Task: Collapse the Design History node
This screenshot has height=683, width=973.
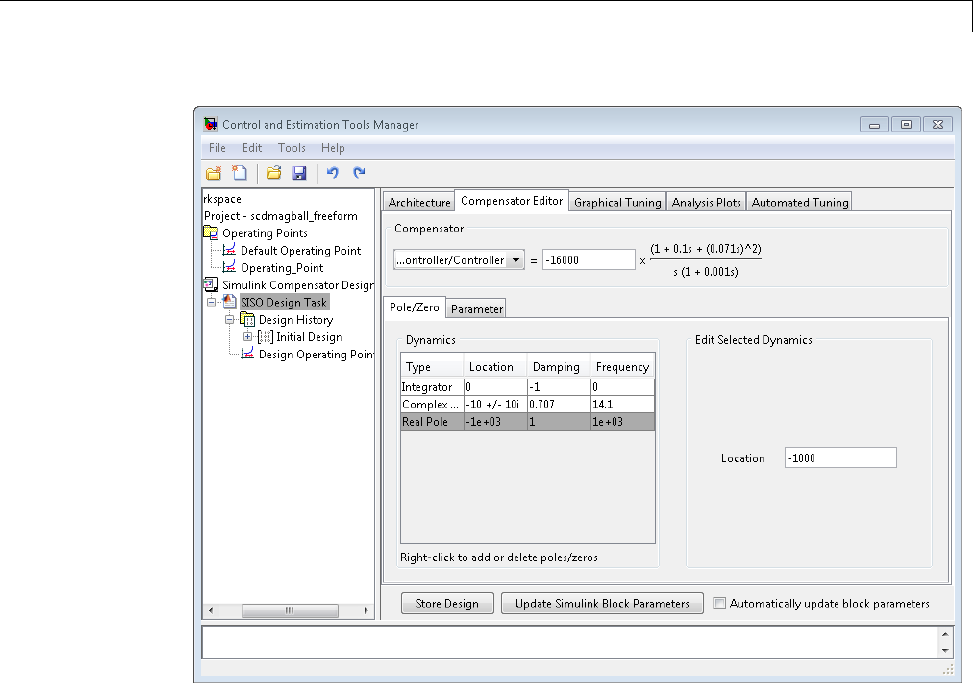Action: coord(230,319)
